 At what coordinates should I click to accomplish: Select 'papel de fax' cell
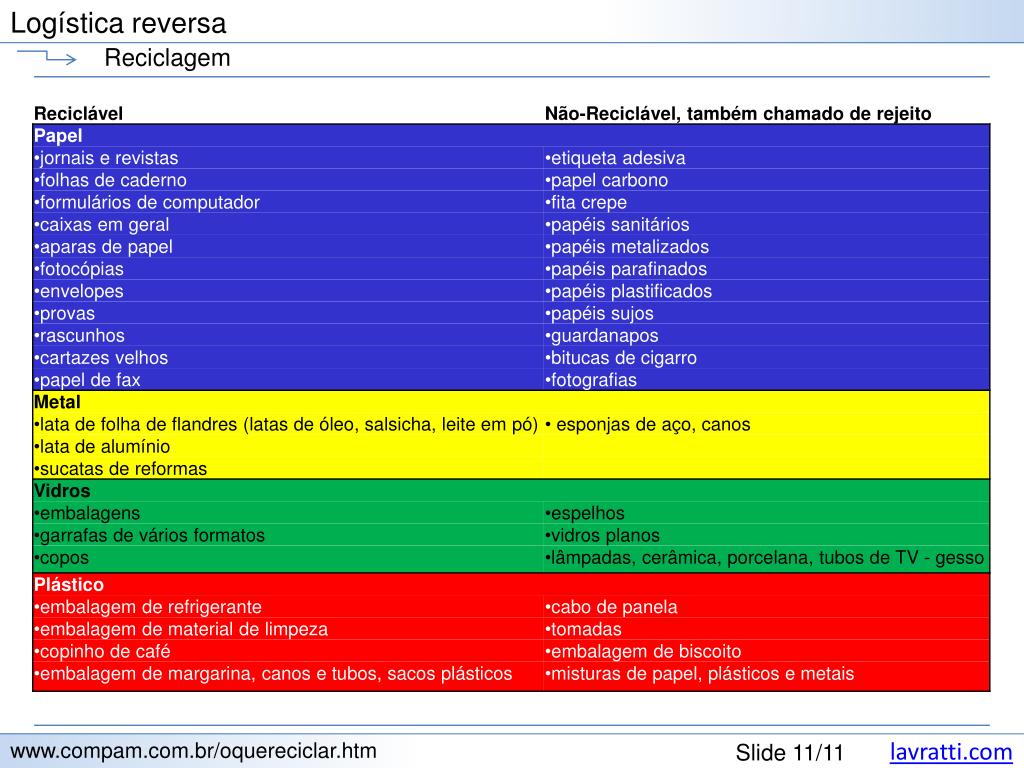click(x=87, y=380)
